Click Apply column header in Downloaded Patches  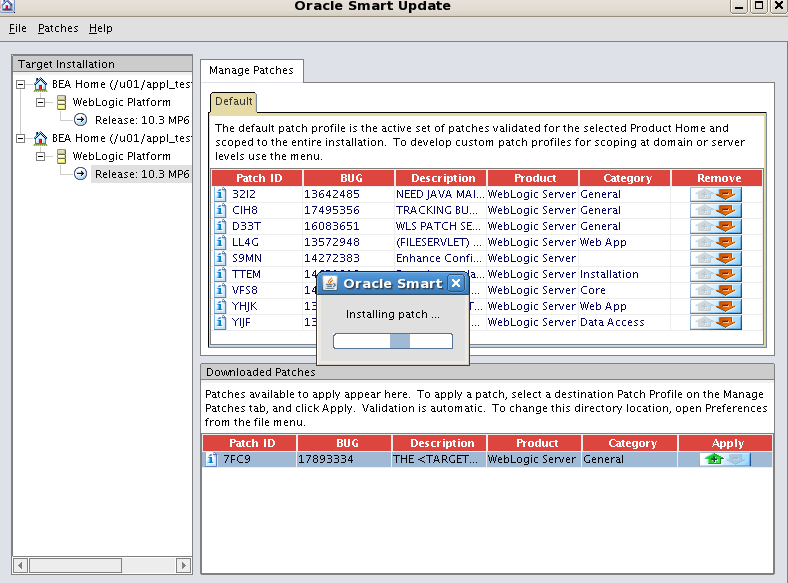[x=726, y=443]
